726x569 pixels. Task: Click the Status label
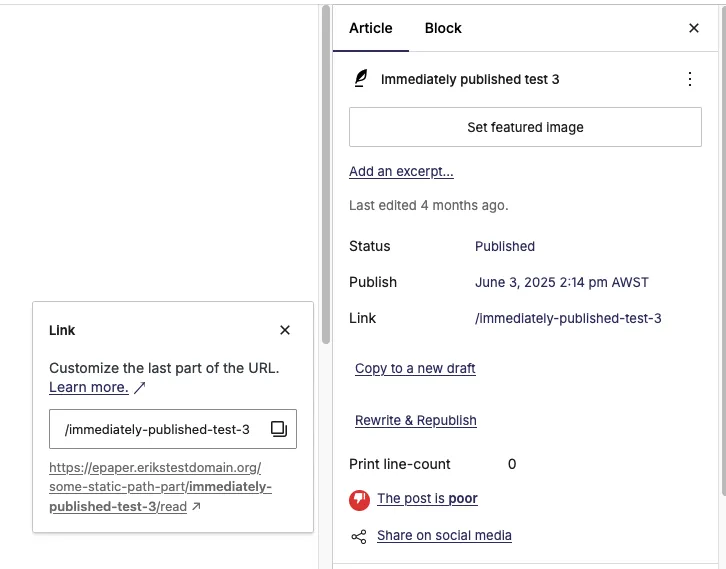point(369,246)
